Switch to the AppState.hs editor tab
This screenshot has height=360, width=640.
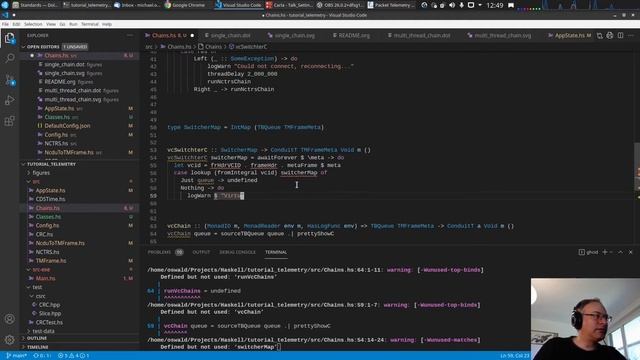[x=569, y=36]
